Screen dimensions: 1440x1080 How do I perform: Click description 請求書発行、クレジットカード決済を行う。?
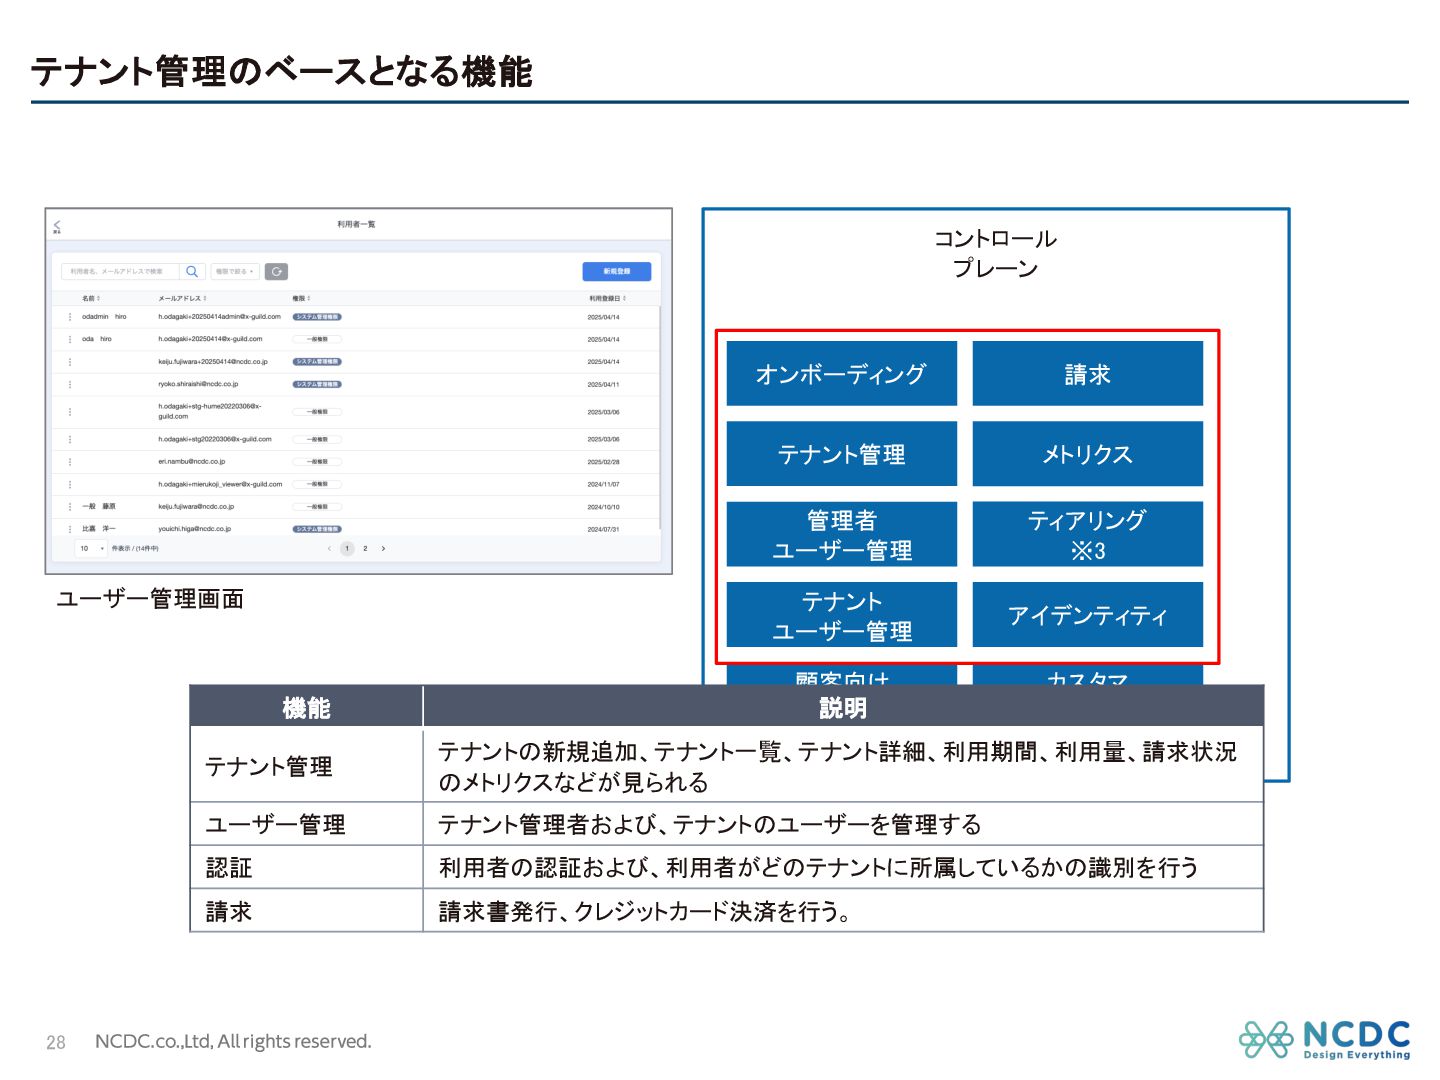pos(645,911)
